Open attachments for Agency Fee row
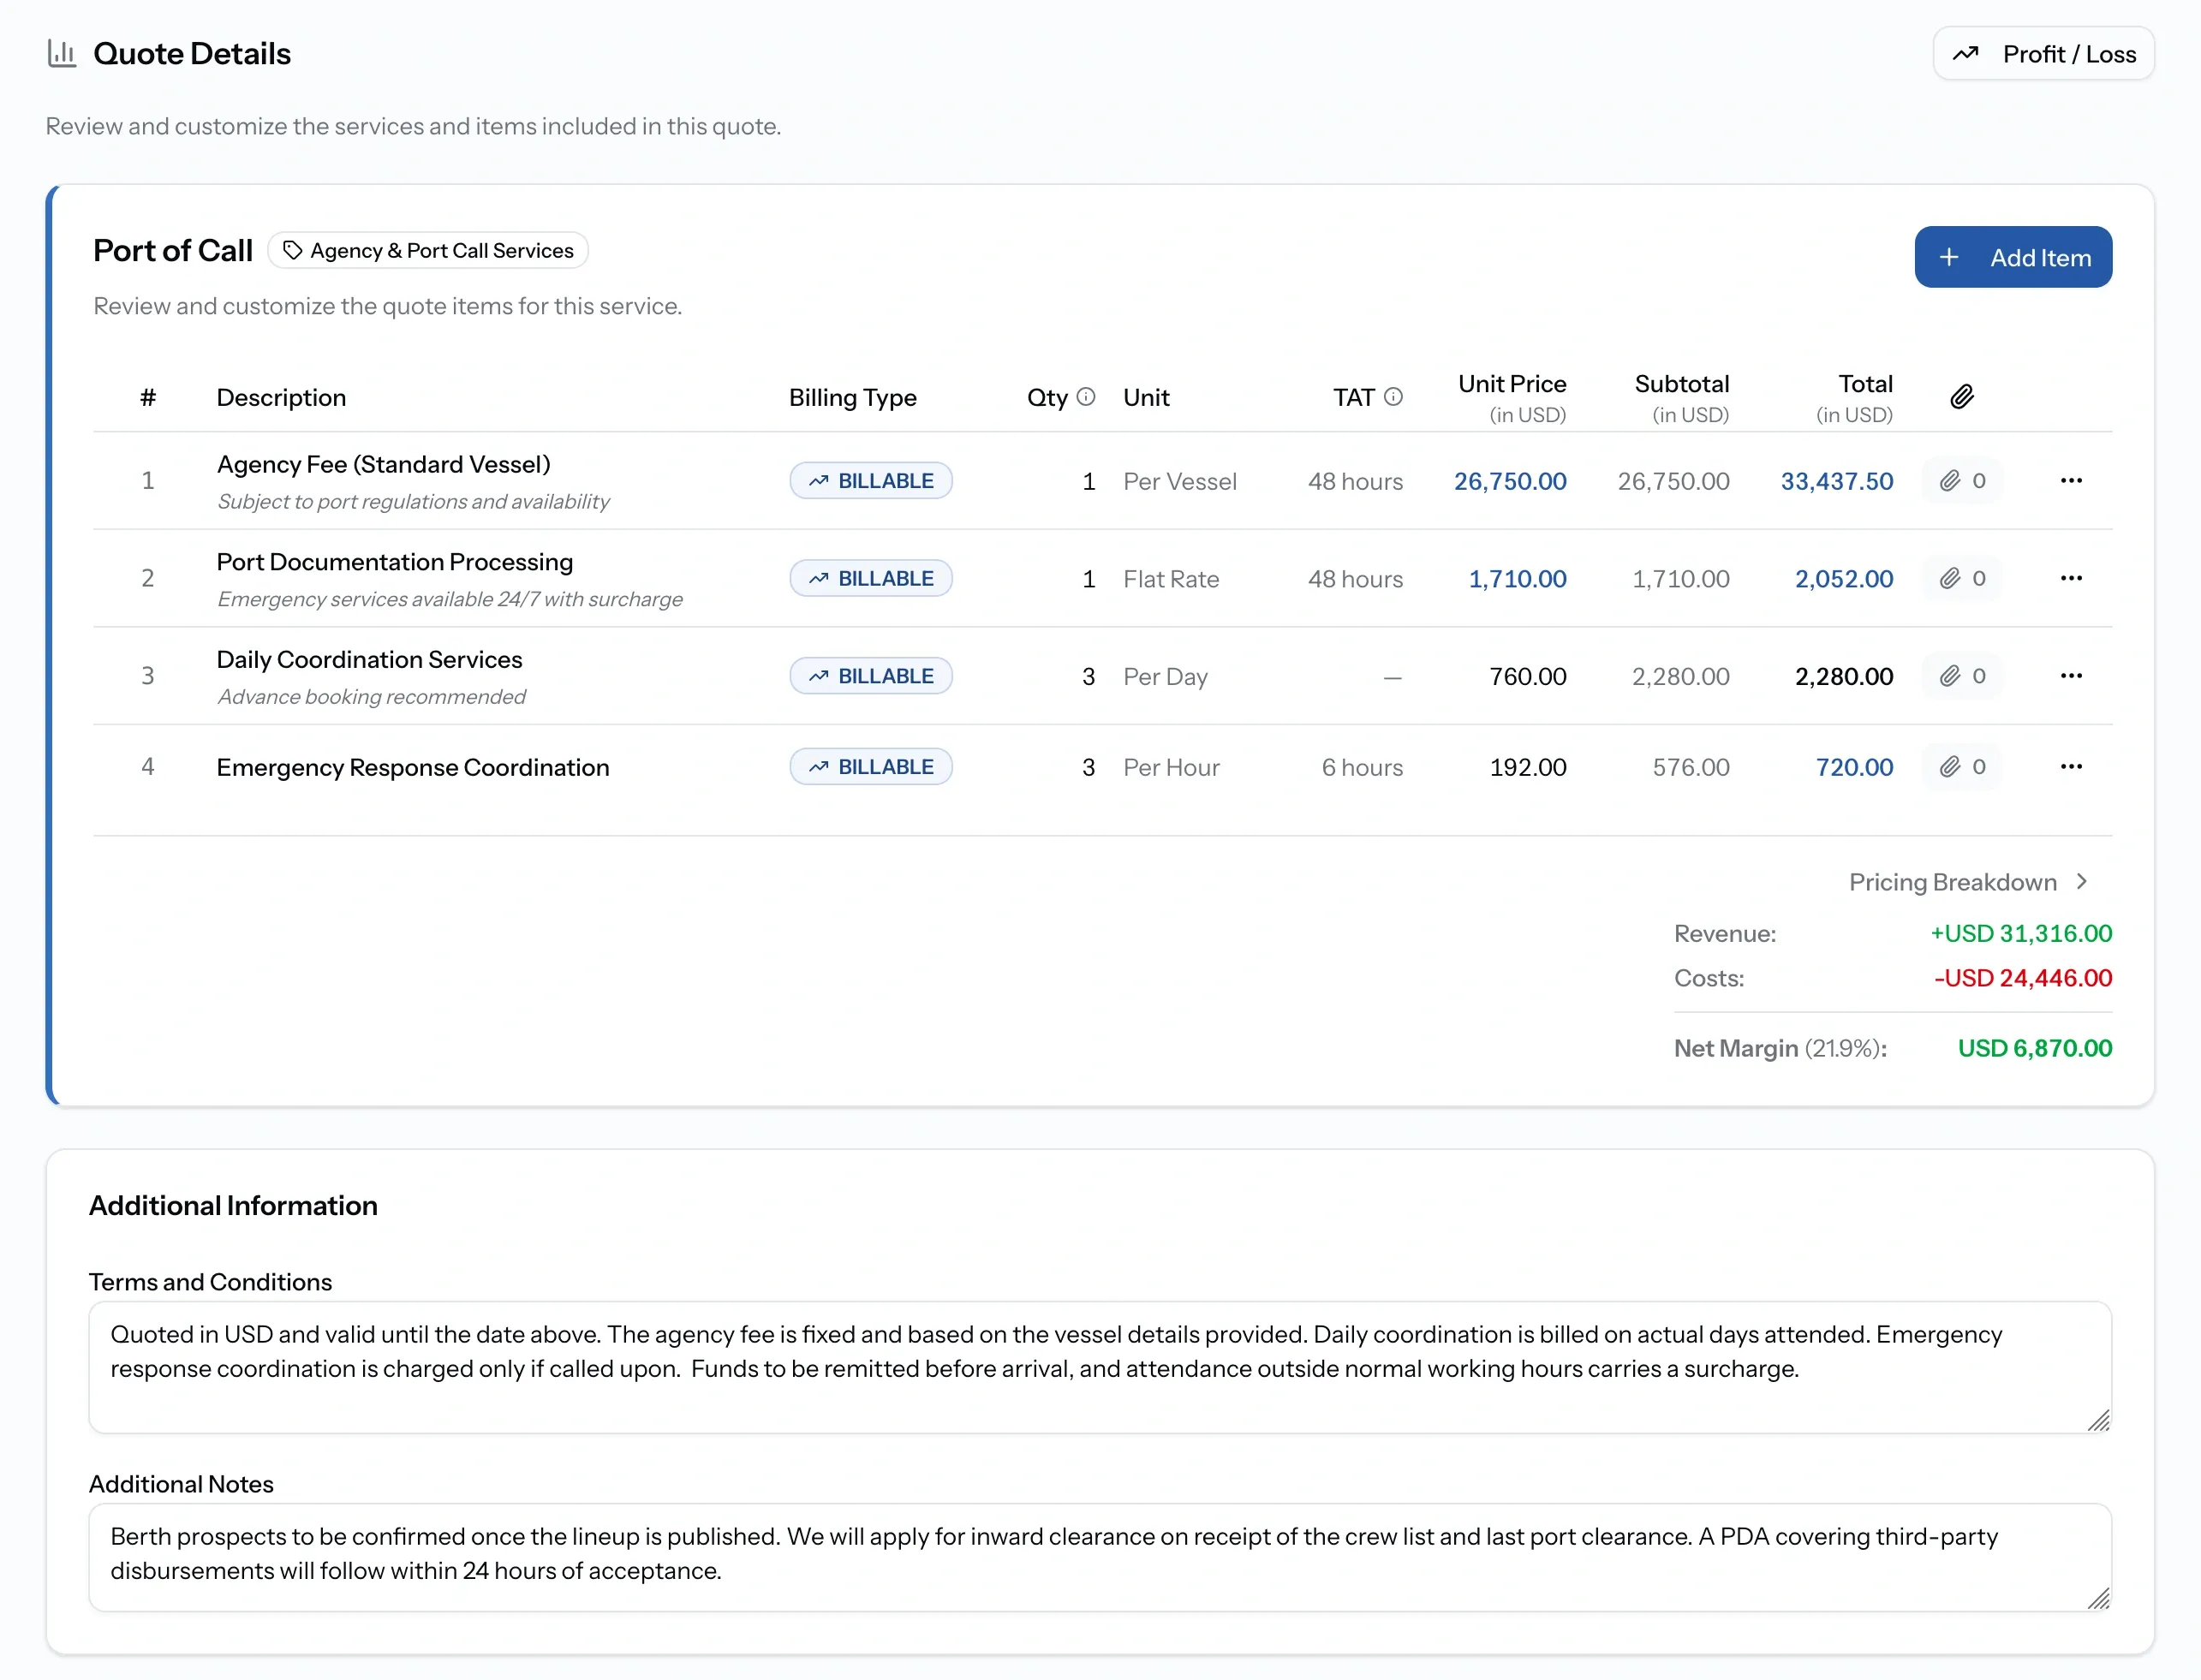Image resolution: width=2201 pixels, height=1680 pixels. (1961, 481)
